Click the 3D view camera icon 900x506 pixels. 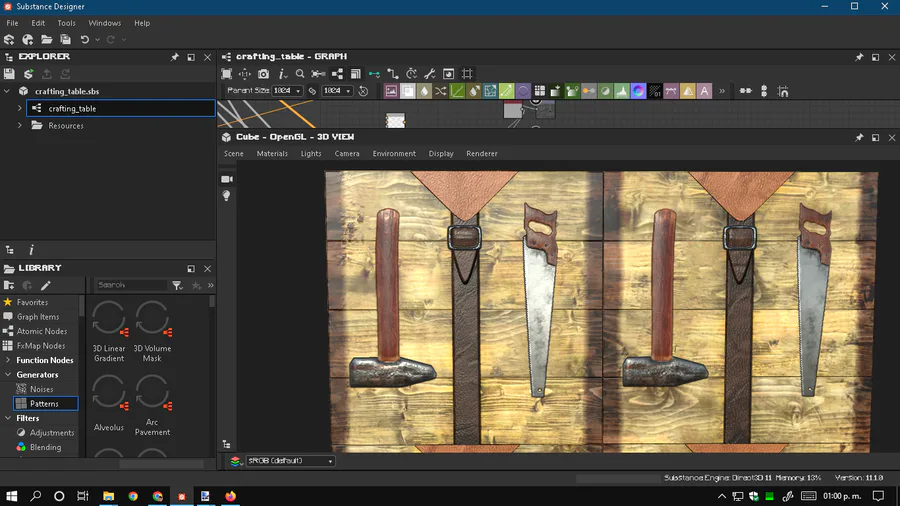[x=227, y=178]
